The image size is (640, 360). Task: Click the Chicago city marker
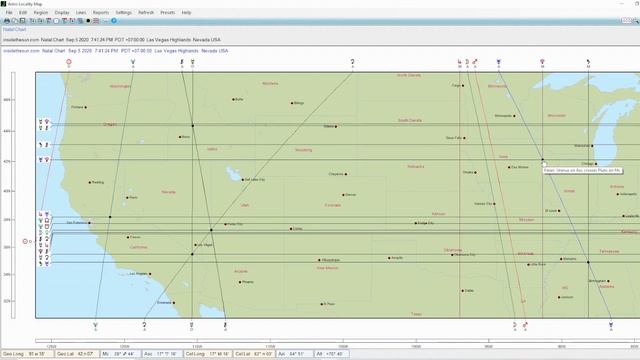coord(596,164)
